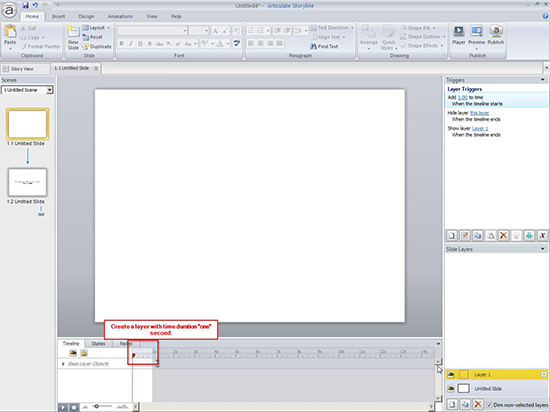Select the 1.2 Untitled Slide thumbnail
This screenshot has width=550, height=412.
(27, 182)
